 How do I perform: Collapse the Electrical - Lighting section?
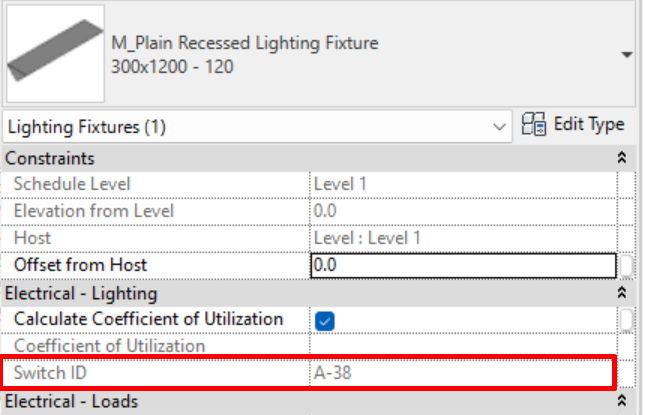pos(622,293)
